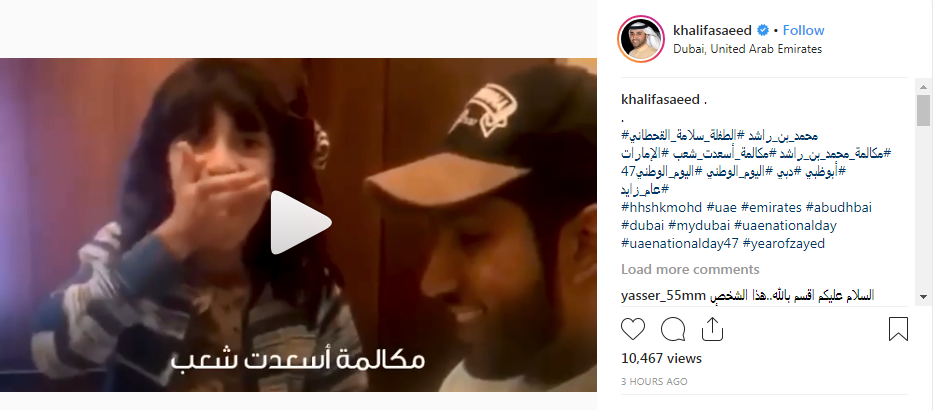The image size is (933, 410).
Task: Click the blue verified badge
Action: (x=763, y=30)
